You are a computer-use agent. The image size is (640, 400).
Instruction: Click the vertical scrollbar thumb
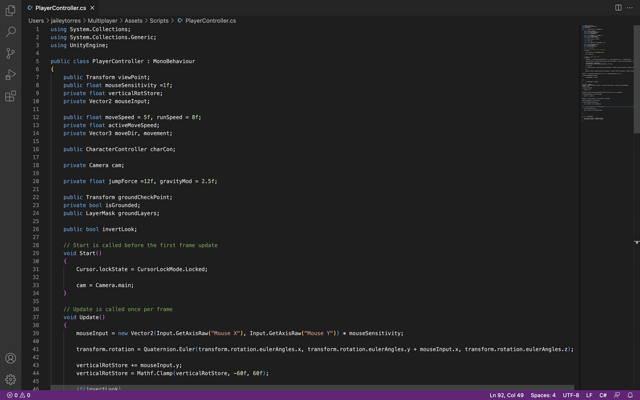636,79
